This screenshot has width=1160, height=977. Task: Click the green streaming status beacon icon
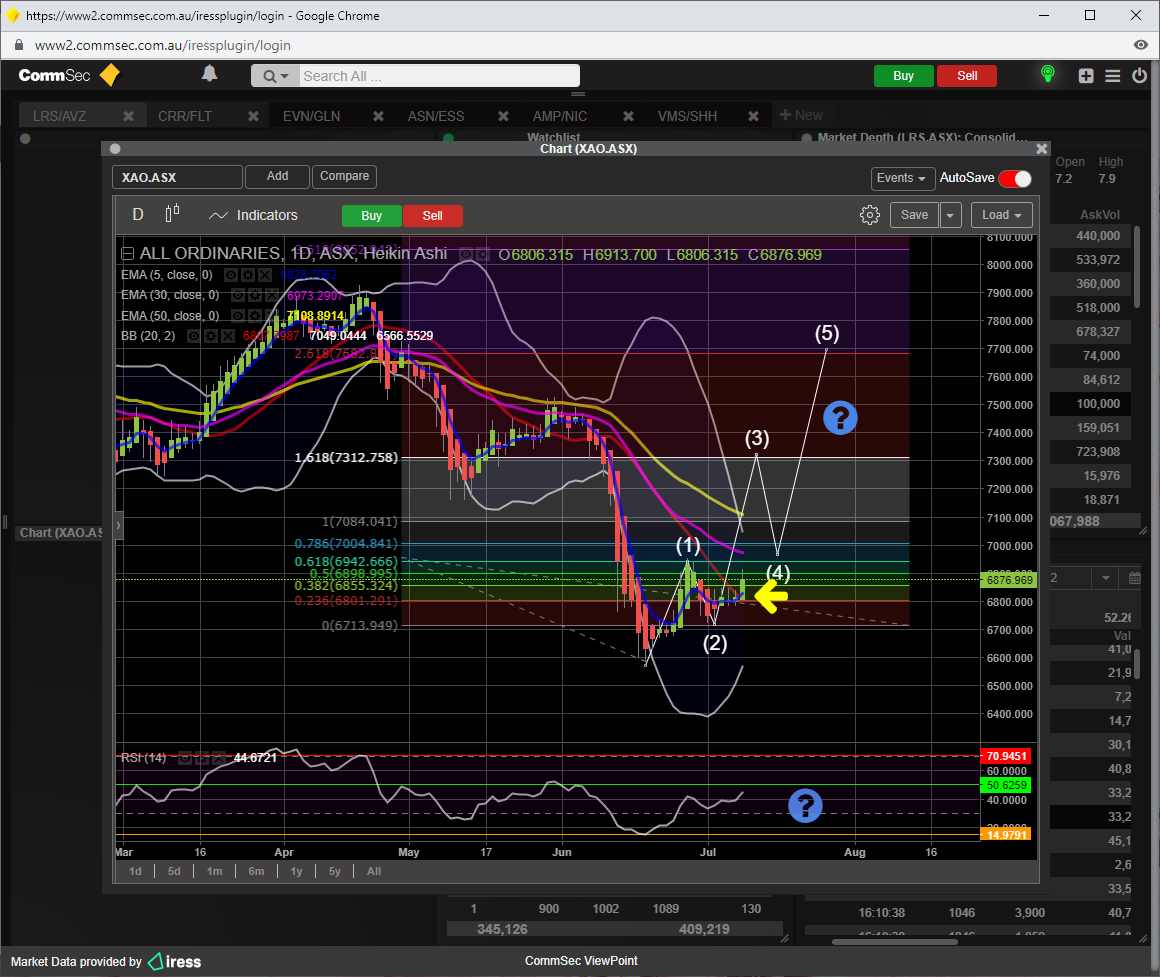[1047, 75]
